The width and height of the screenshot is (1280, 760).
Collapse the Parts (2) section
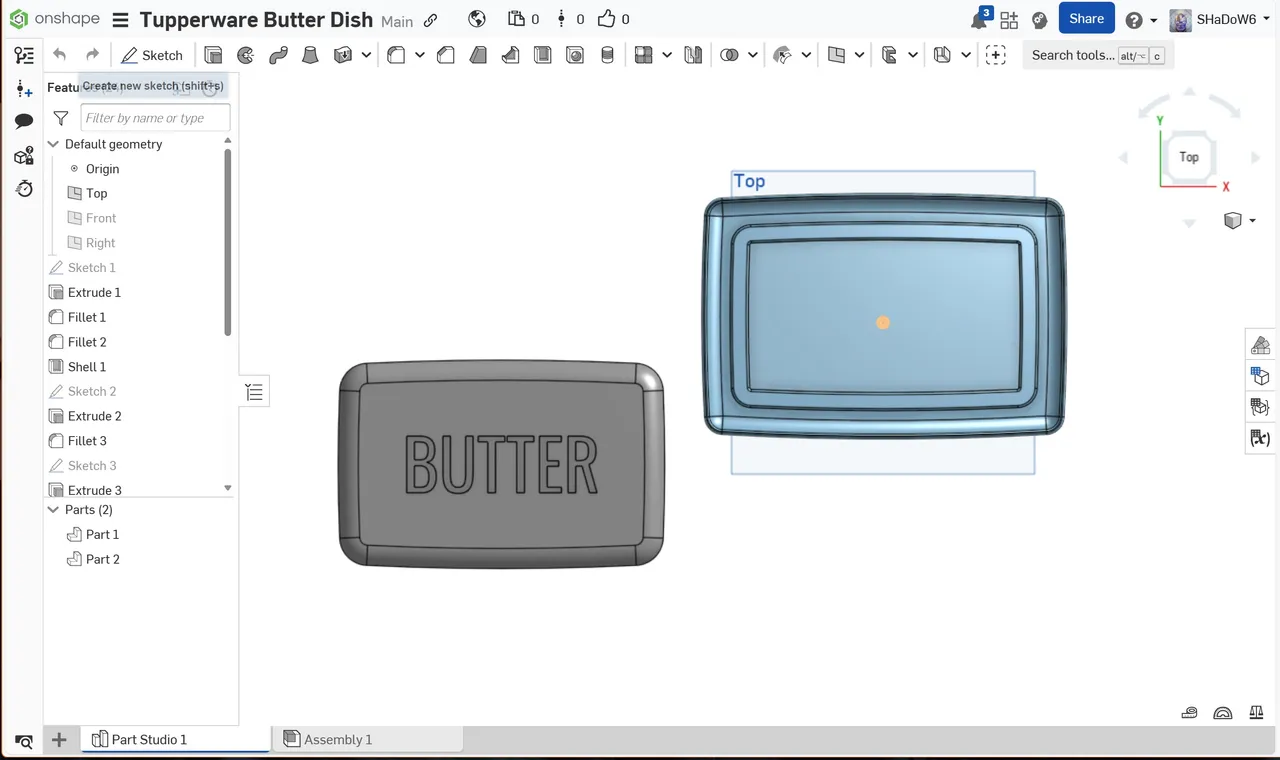53,509
